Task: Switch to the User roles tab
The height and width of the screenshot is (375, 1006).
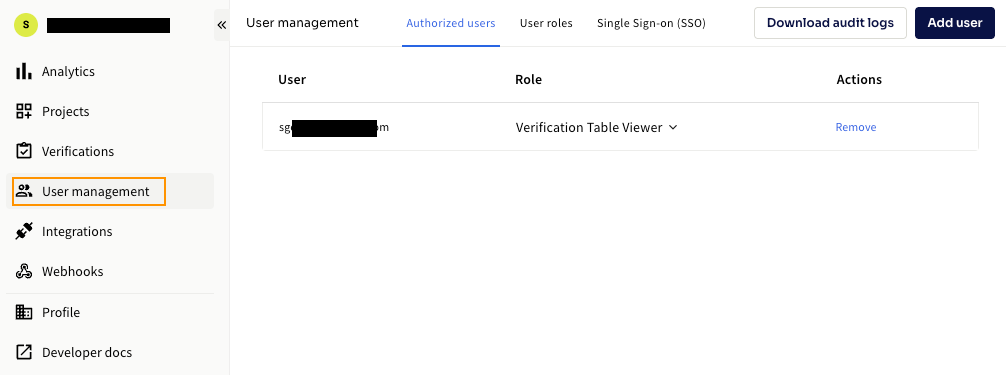Action: [x=546, y=23]
